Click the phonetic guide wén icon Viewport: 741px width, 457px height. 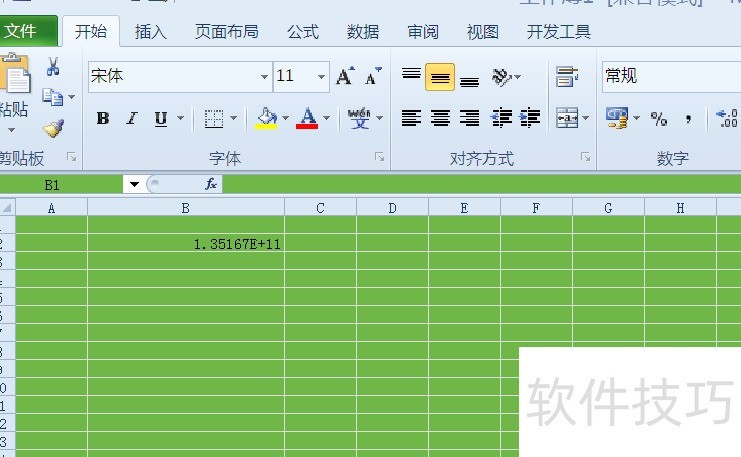tap(359, 118)
